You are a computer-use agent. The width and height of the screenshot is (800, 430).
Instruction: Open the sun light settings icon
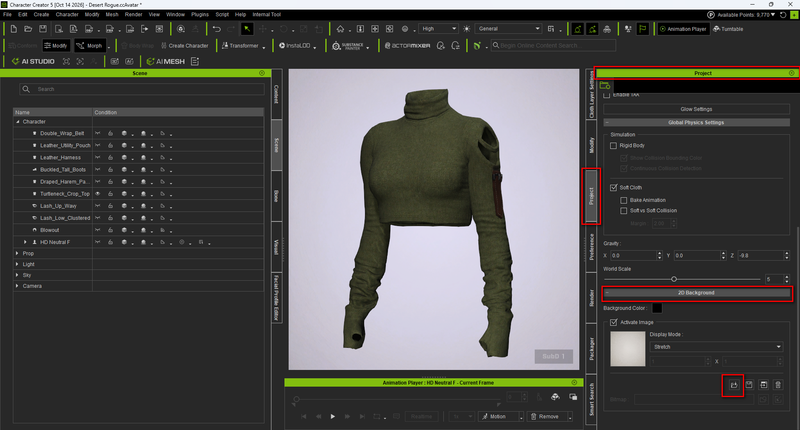(466, 29)
